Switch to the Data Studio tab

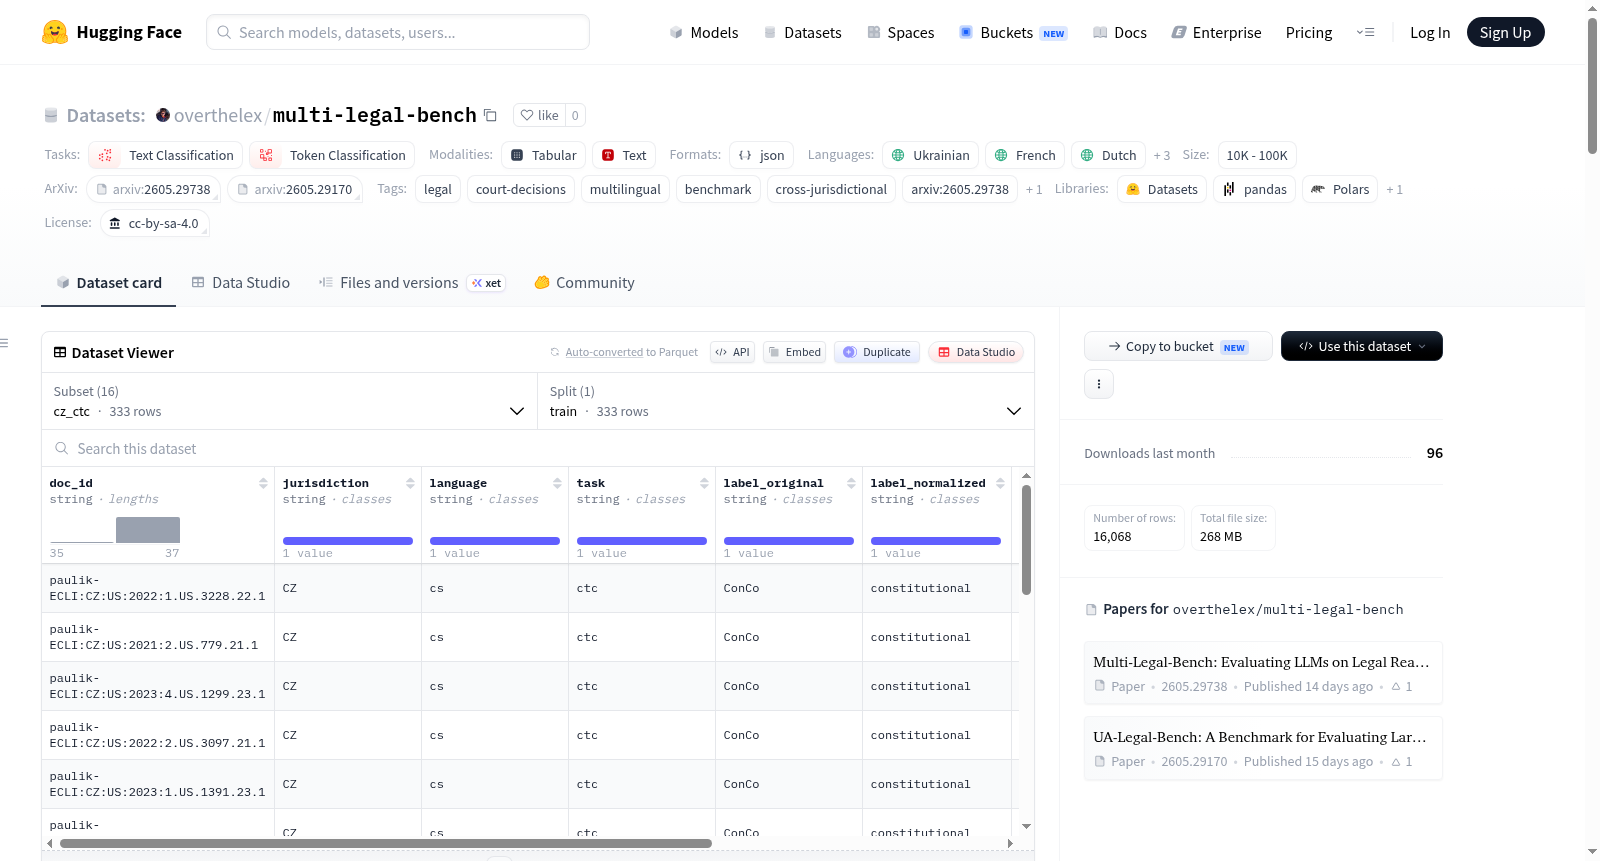pyautogui.click(x=241, y=283)
